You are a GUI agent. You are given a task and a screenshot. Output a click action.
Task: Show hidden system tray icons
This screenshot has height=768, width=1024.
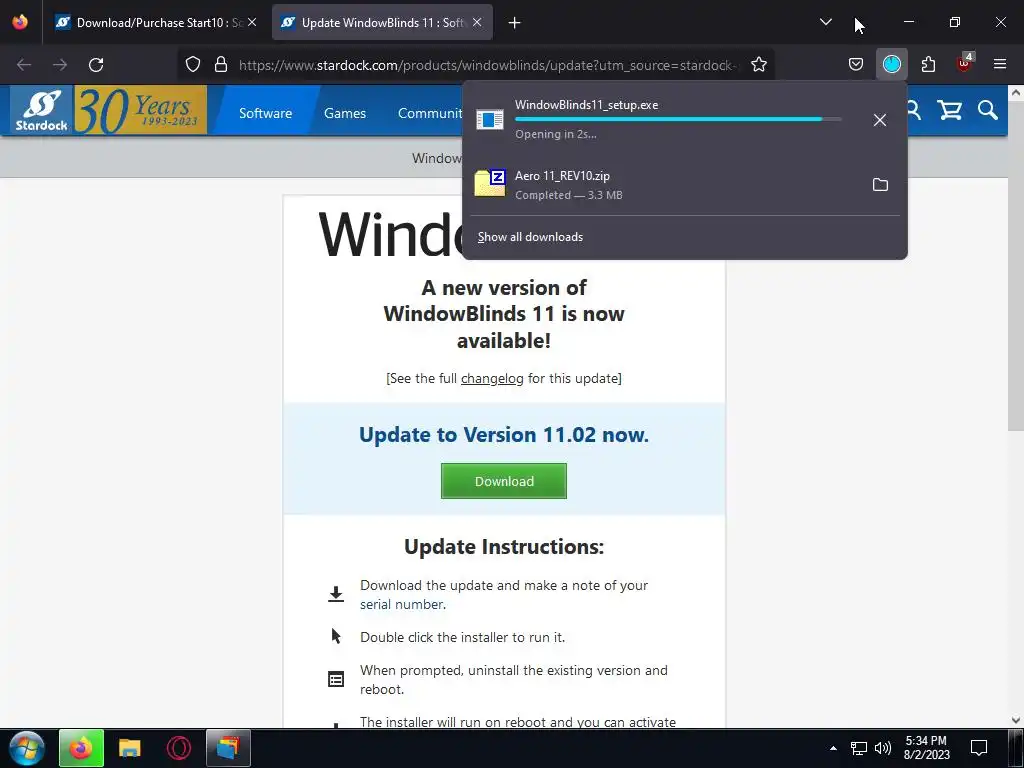click(833, 748)
